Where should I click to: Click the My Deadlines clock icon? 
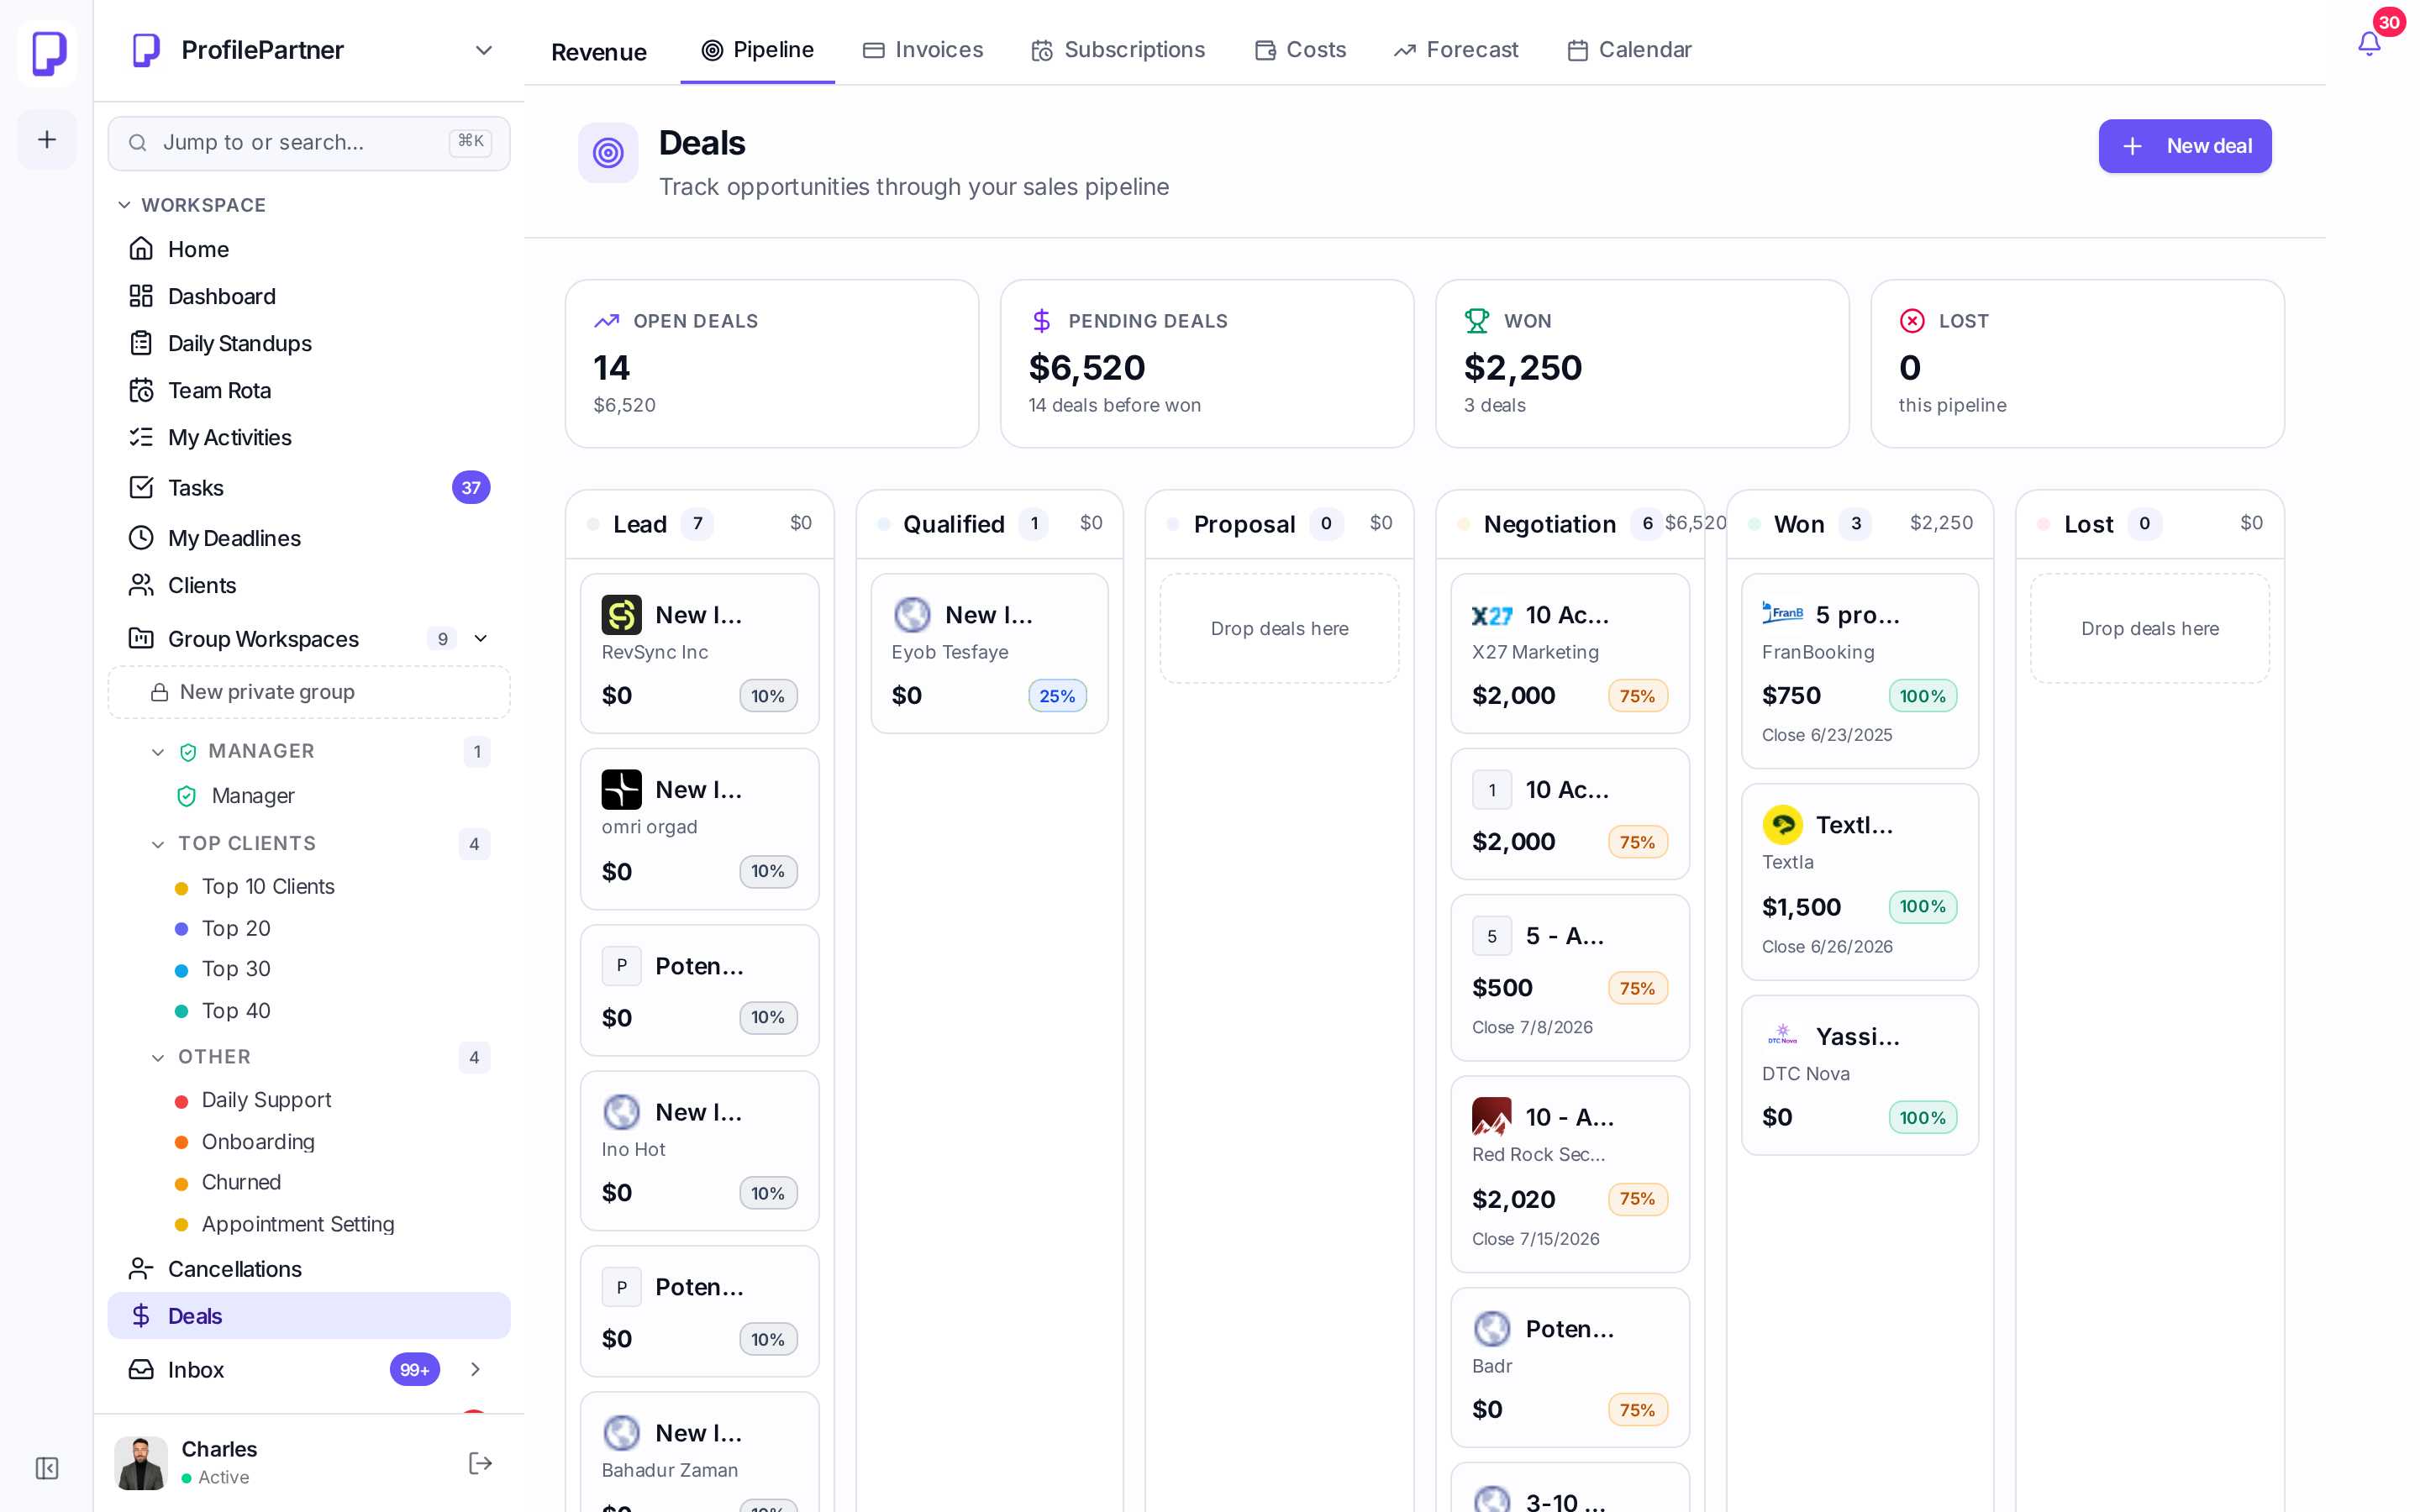[x=141, y=538]
